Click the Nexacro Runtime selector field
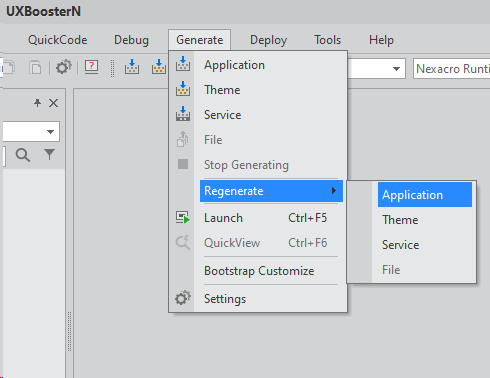The width and height of the screenshot is (490, 378). [452, 69]
